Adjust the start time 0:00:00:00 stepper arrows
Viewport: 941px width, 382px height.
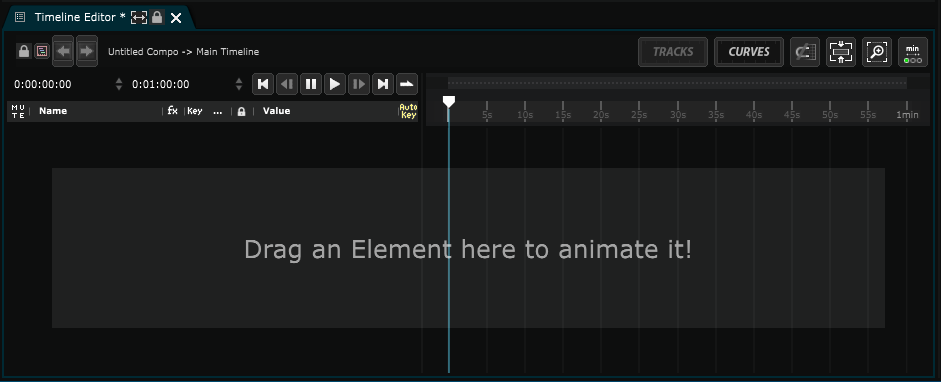pyautogui.click(x=119, y=84)
